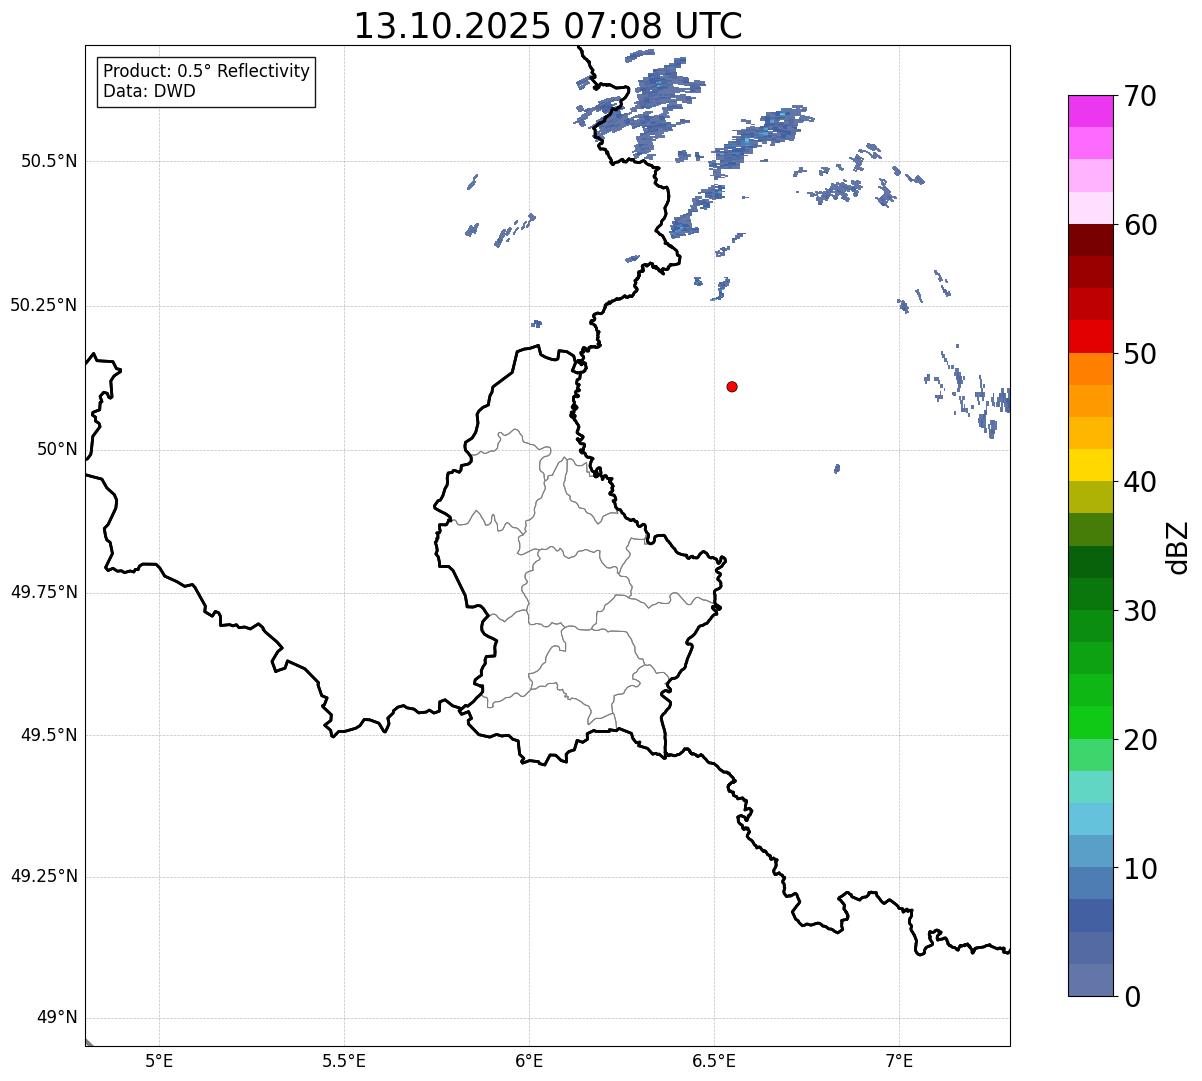Click the 'Product: 0.5° Reflectivity' text
The height and width of the screenshot is (1081, 1202).
pos(206,71)
